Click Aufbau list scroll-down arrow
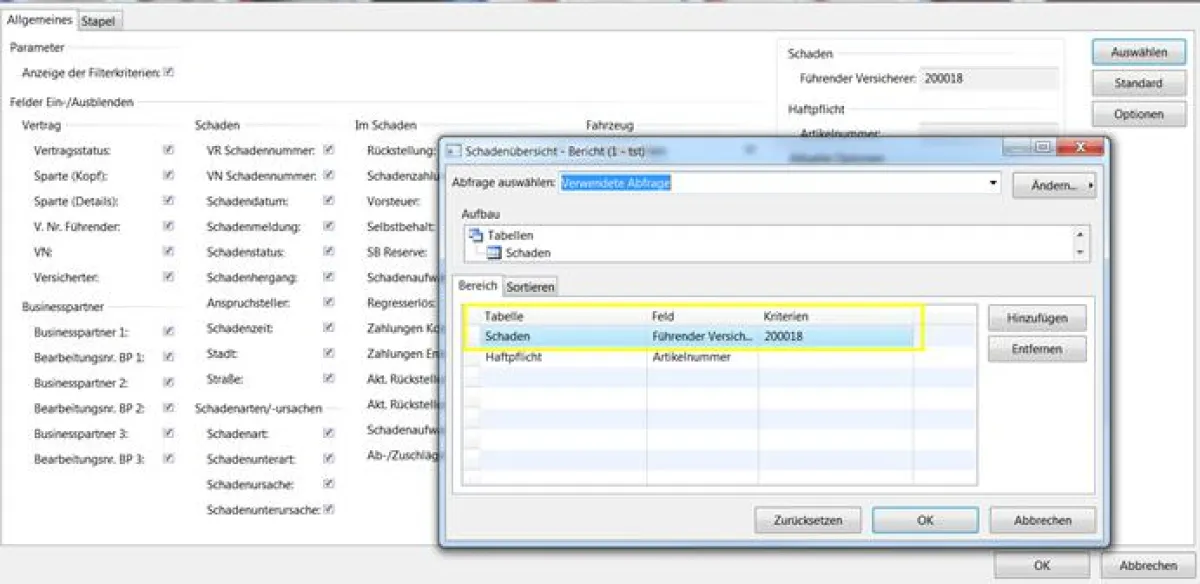This screenshot has height=584, width=1200. point(1078,253)
